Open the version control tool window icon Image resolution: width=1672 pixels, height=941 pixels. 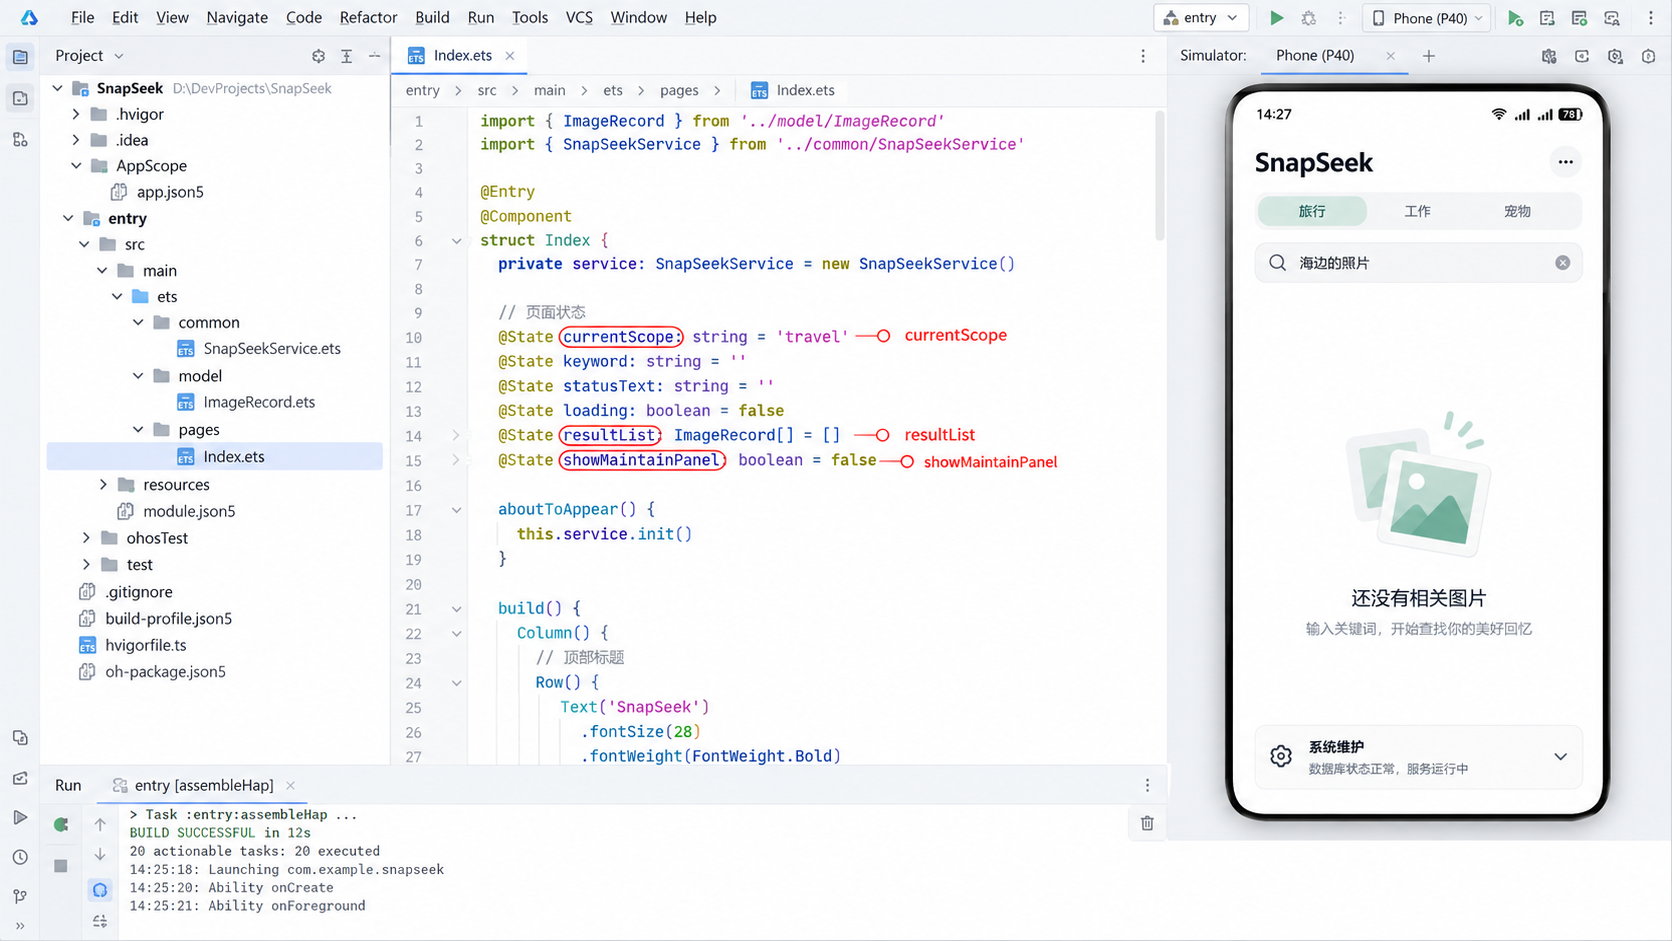[x=20, y=896]
